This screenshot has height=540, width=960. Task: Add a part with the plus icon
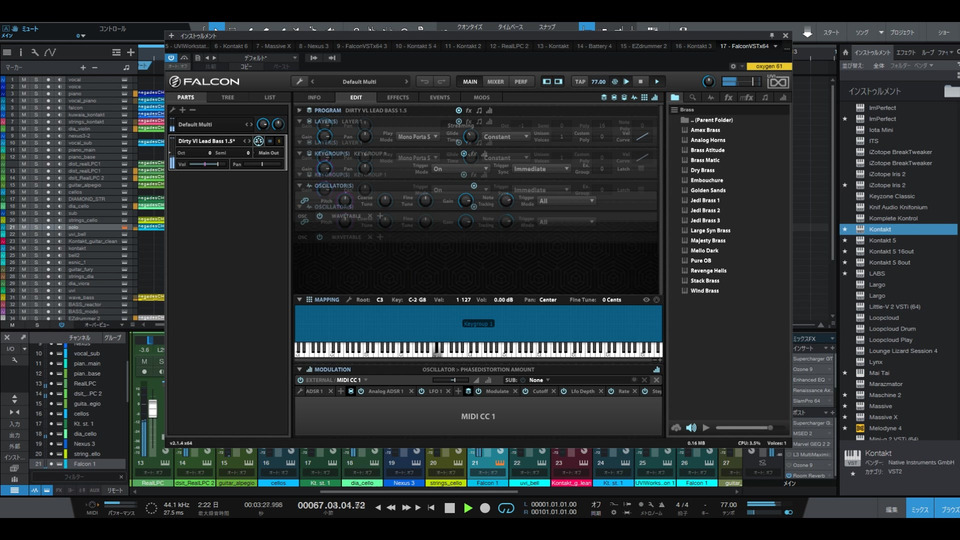pyautogui.click(x=182, y=110)
